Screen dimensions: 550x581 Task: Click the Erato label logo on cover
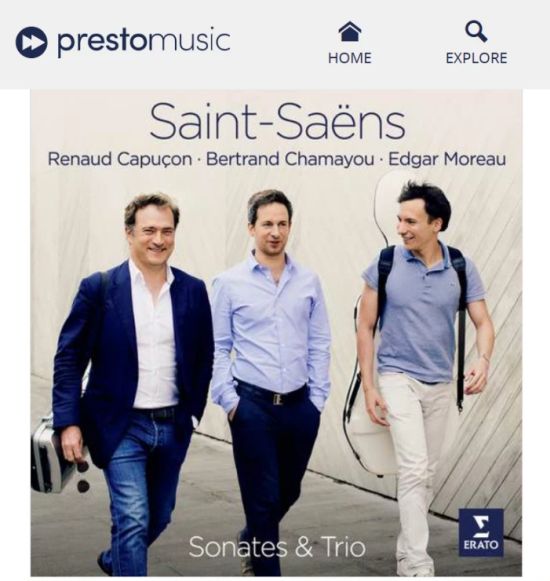coord(481,532)
